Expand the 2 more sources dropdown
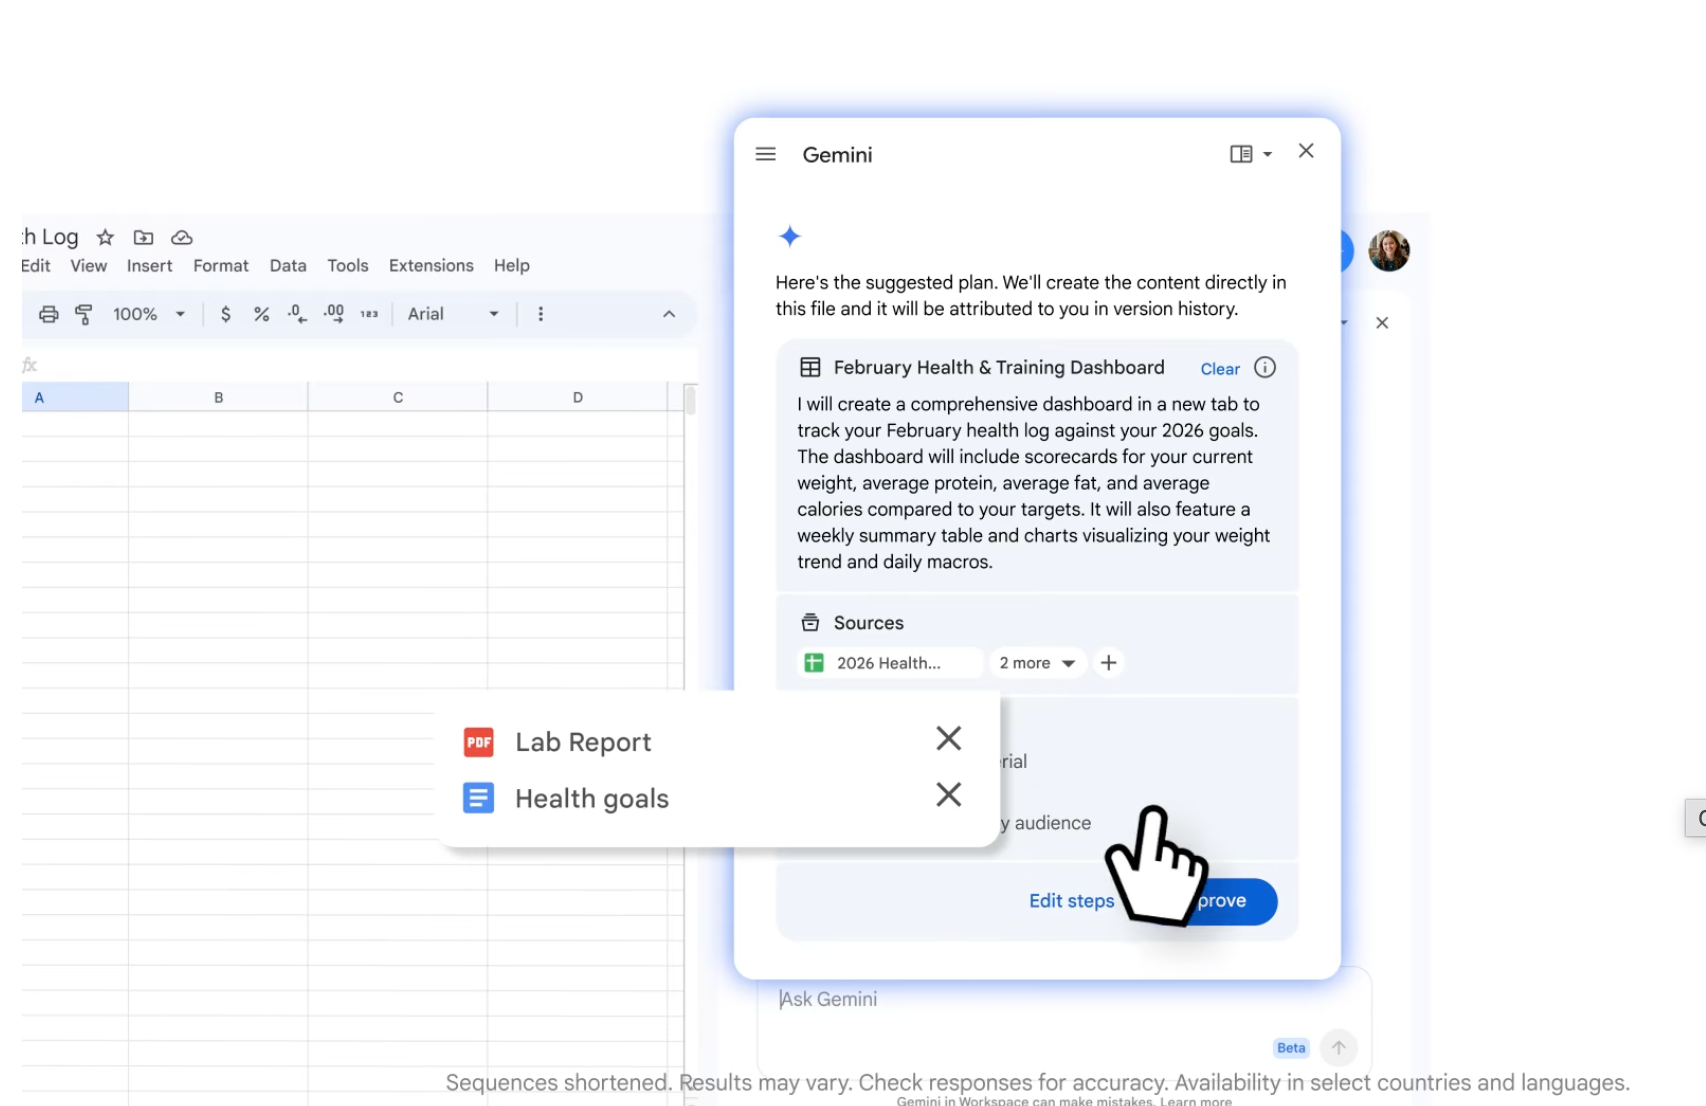Viewport: 1706px width, 1106px height. (1037, 663)
